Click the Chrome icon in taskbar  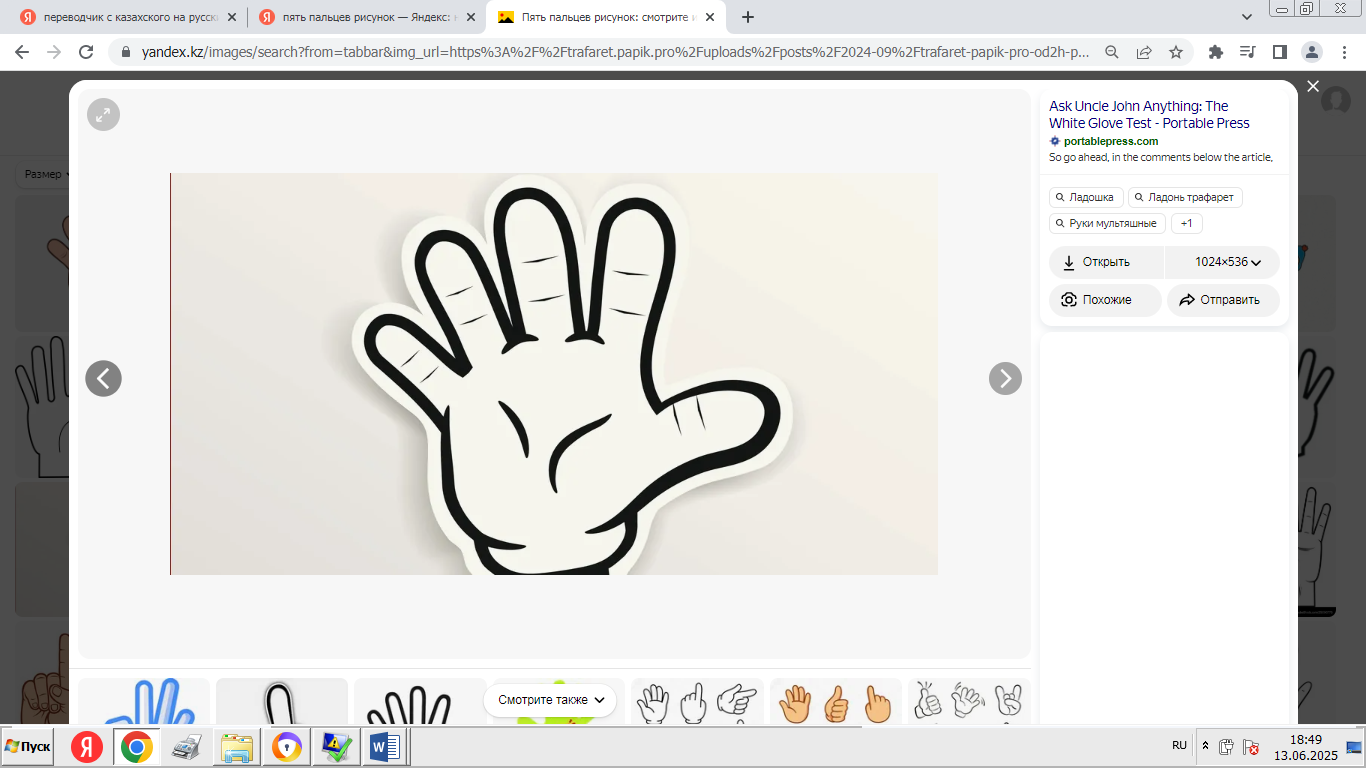pyautogui.click(x=137, y=747)
